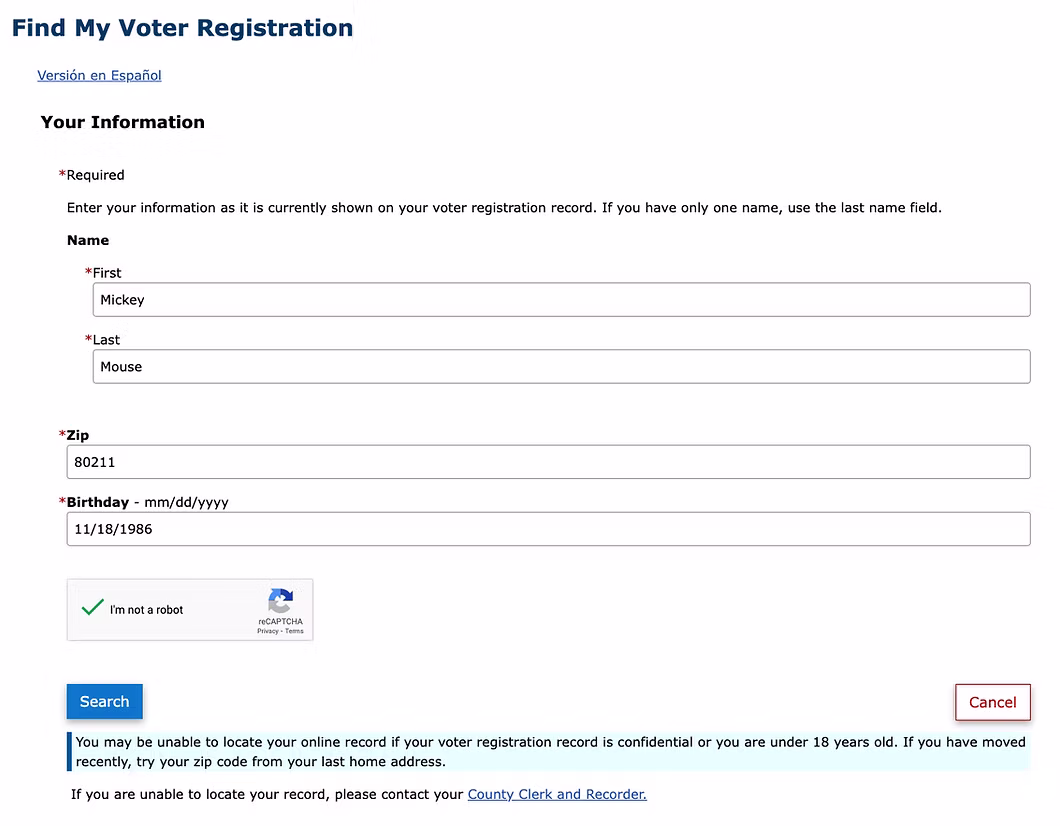Open the Versión en Español link
Image resolution: width=1060 pixels, height=826 pixels.
[x=99, y=75]
